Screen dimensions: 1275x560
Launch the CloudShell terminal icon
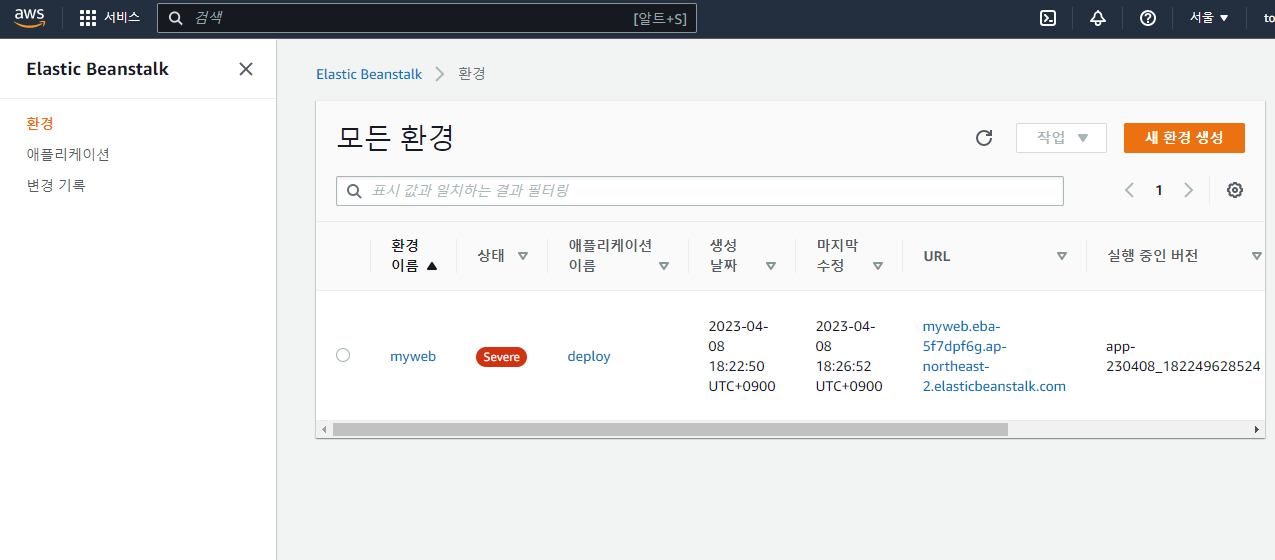point(1048,18)
